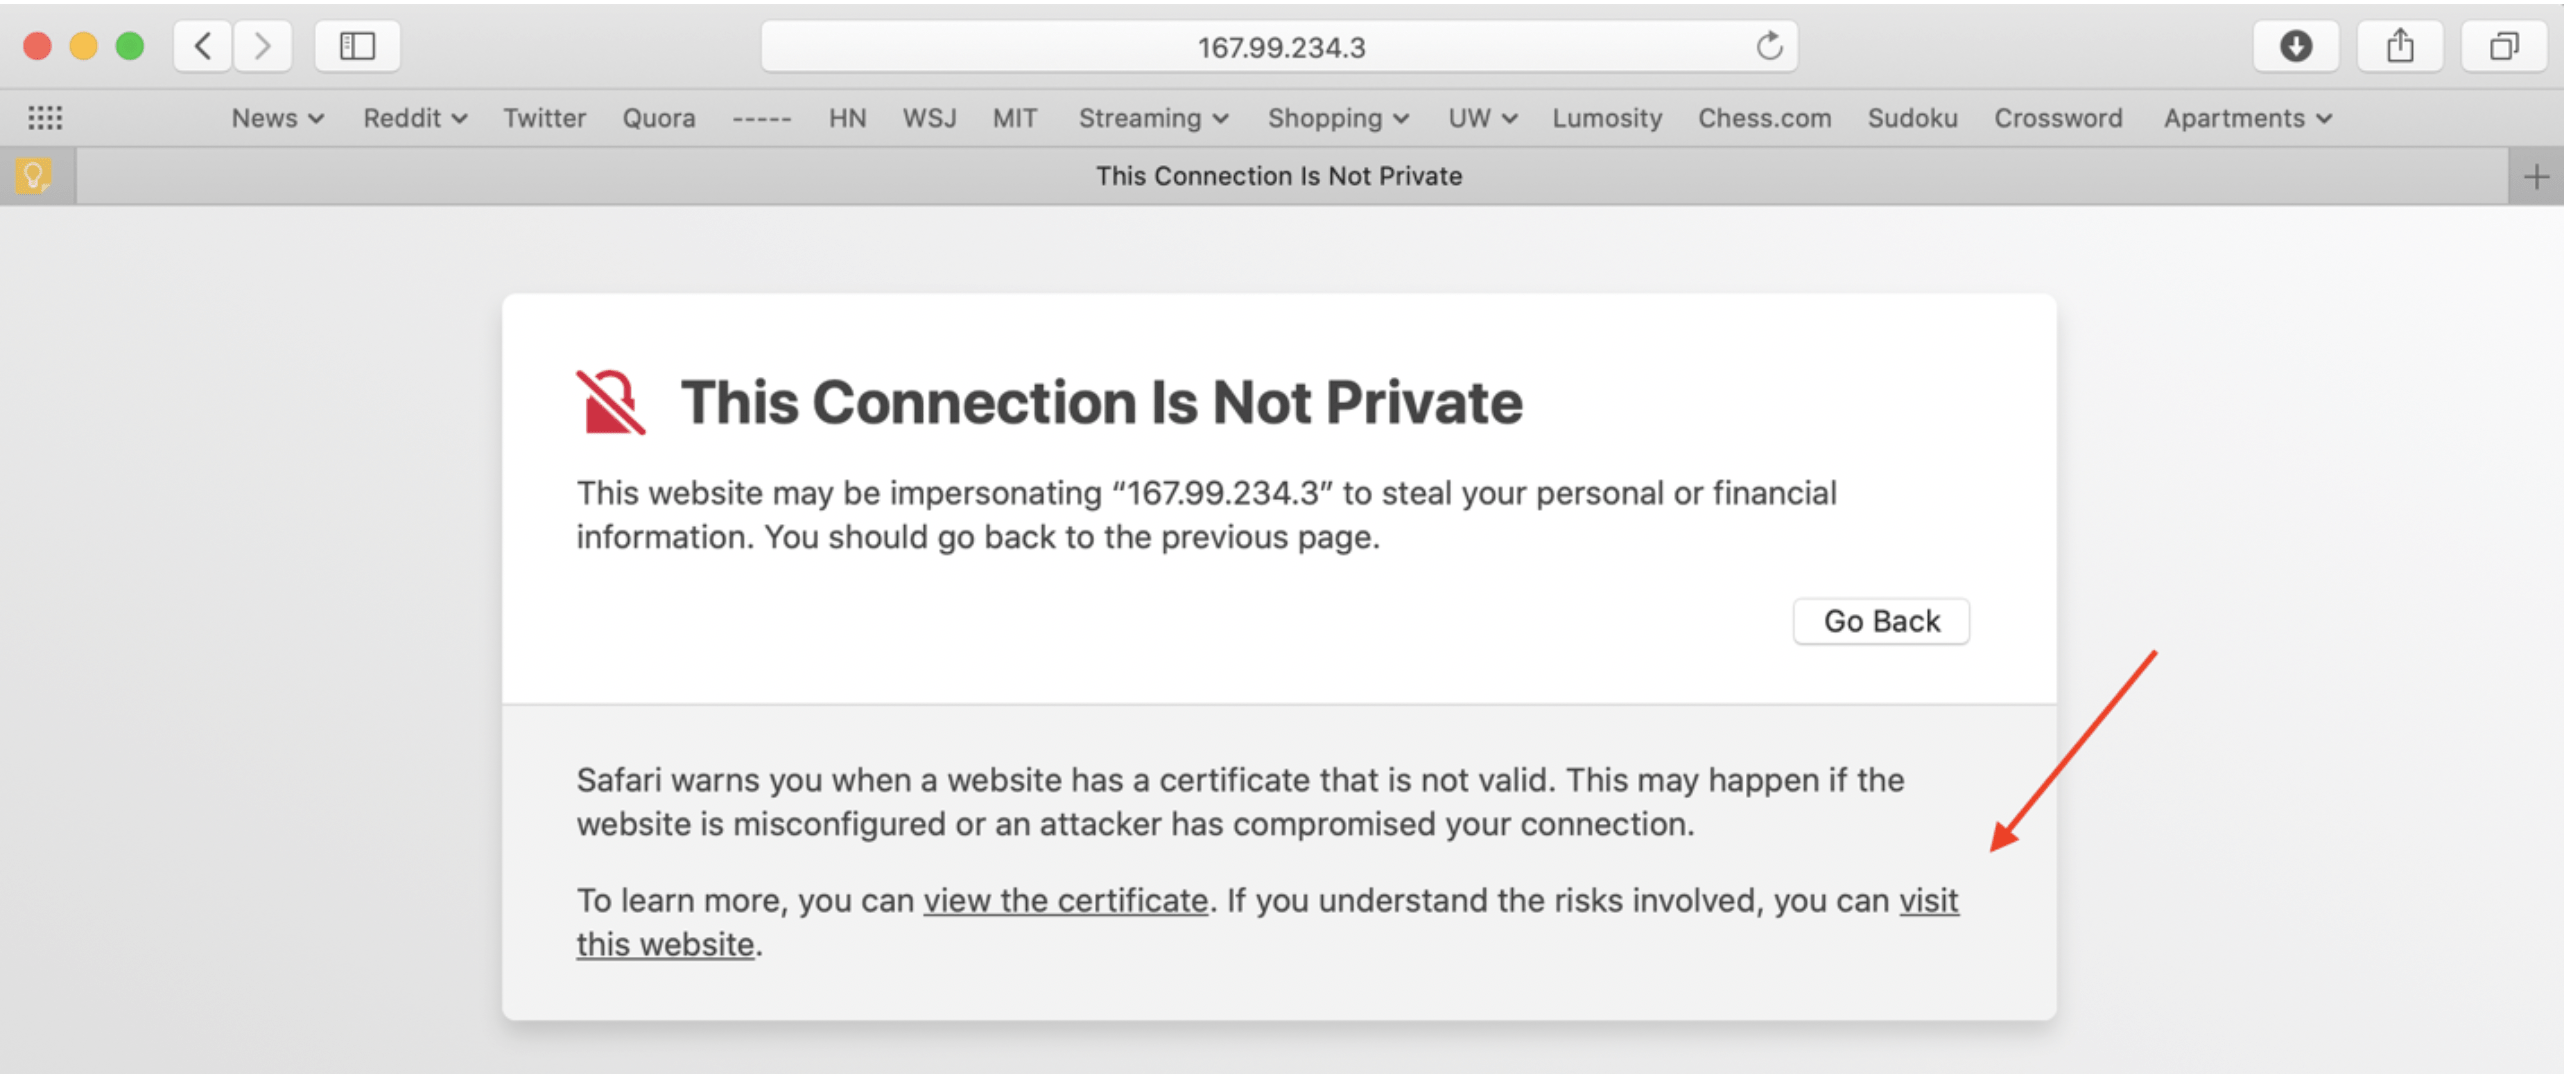Select the pinned lightbulb tab

click(34, 176)
